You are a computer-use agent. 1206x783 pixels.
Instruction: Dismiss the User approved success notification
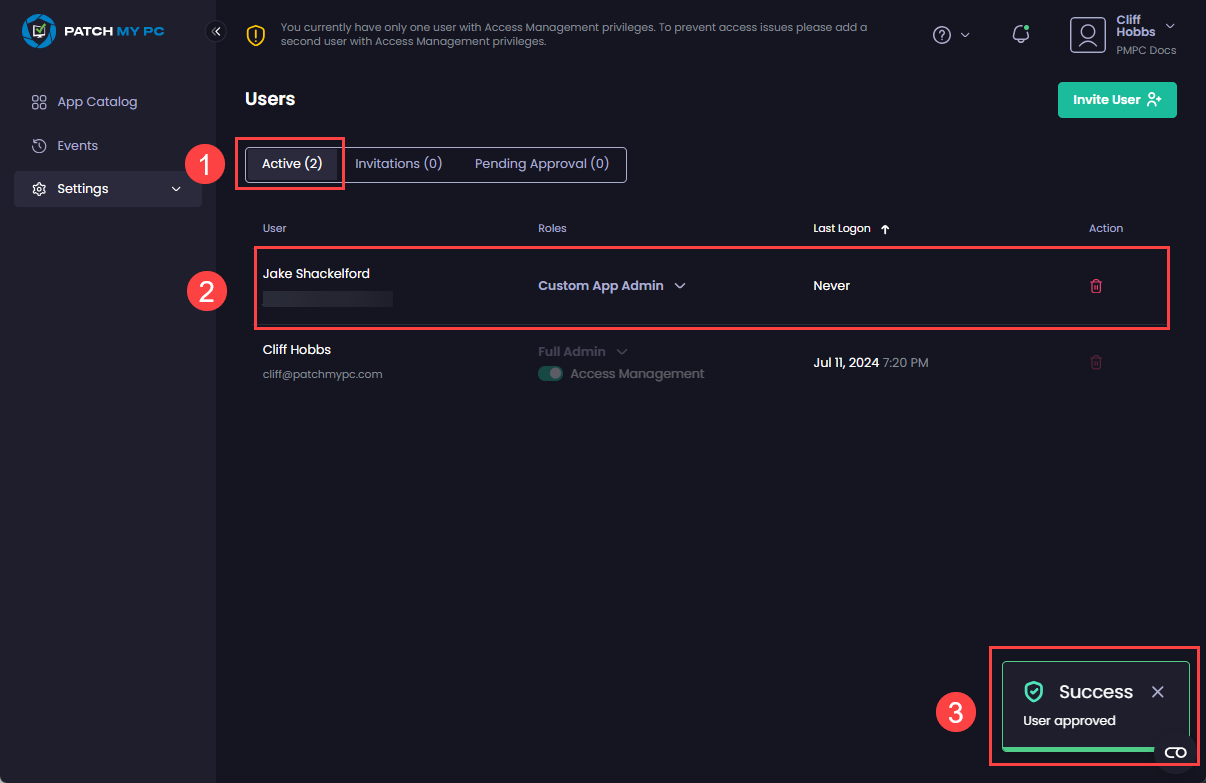(x=1157, y=691)
